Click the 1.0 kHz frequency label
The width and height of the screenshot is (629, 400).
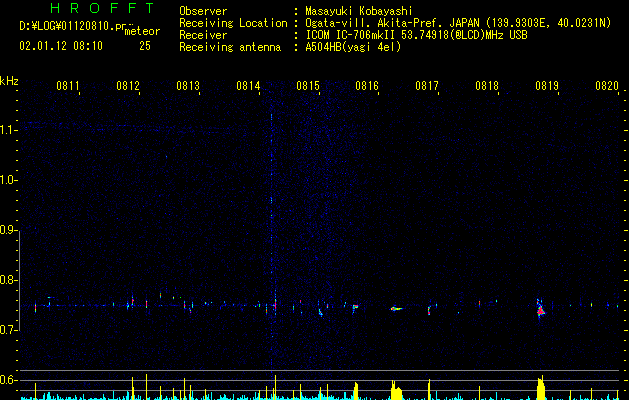pyautogui.click(x=9, y=180)
